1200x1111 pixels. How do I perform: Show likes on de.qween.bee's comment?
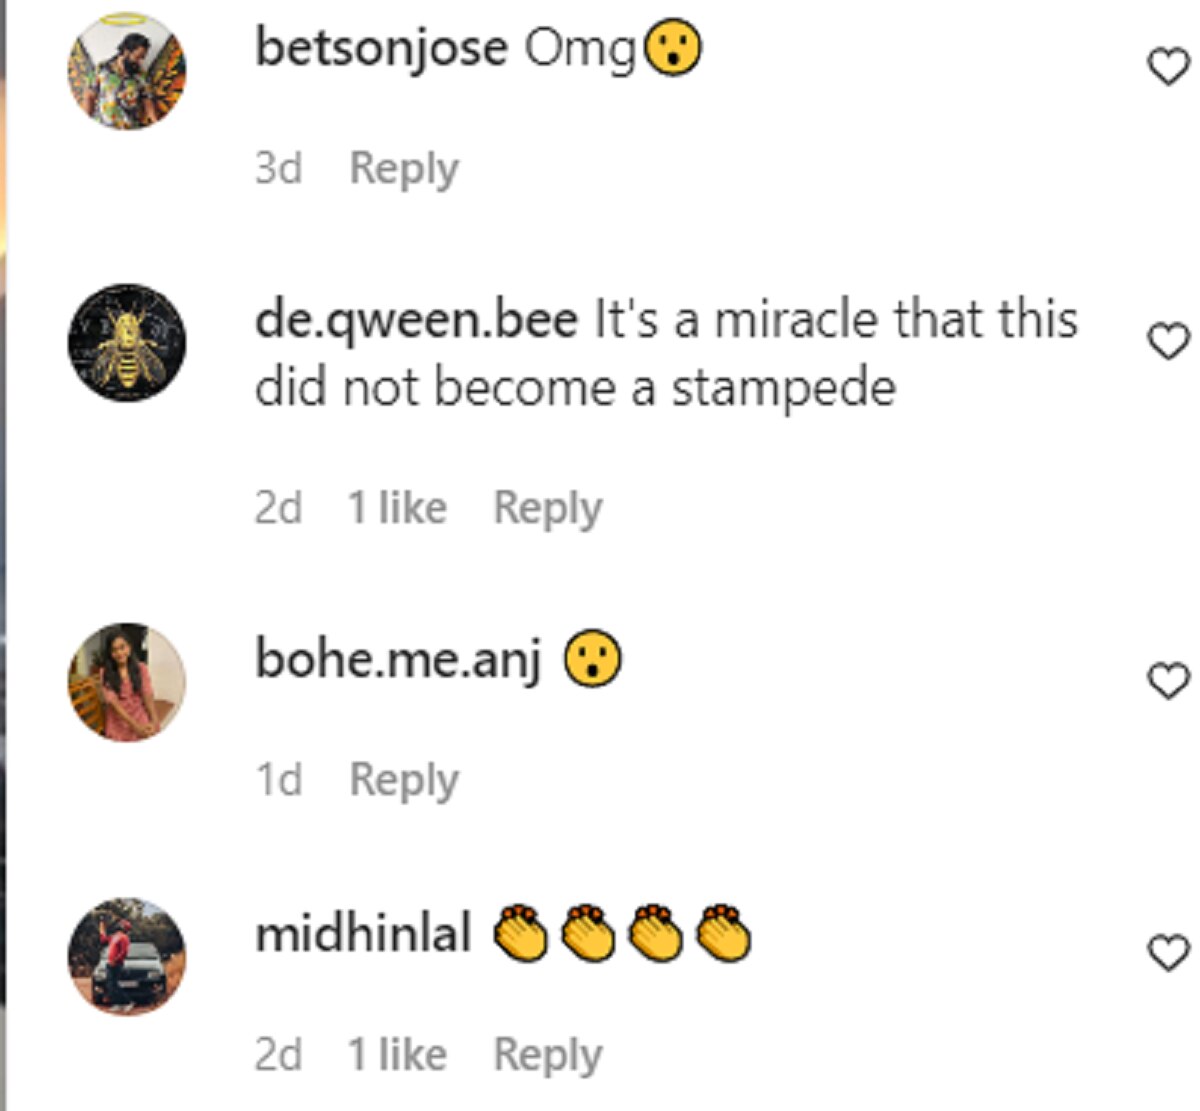[x=397, y=508]
